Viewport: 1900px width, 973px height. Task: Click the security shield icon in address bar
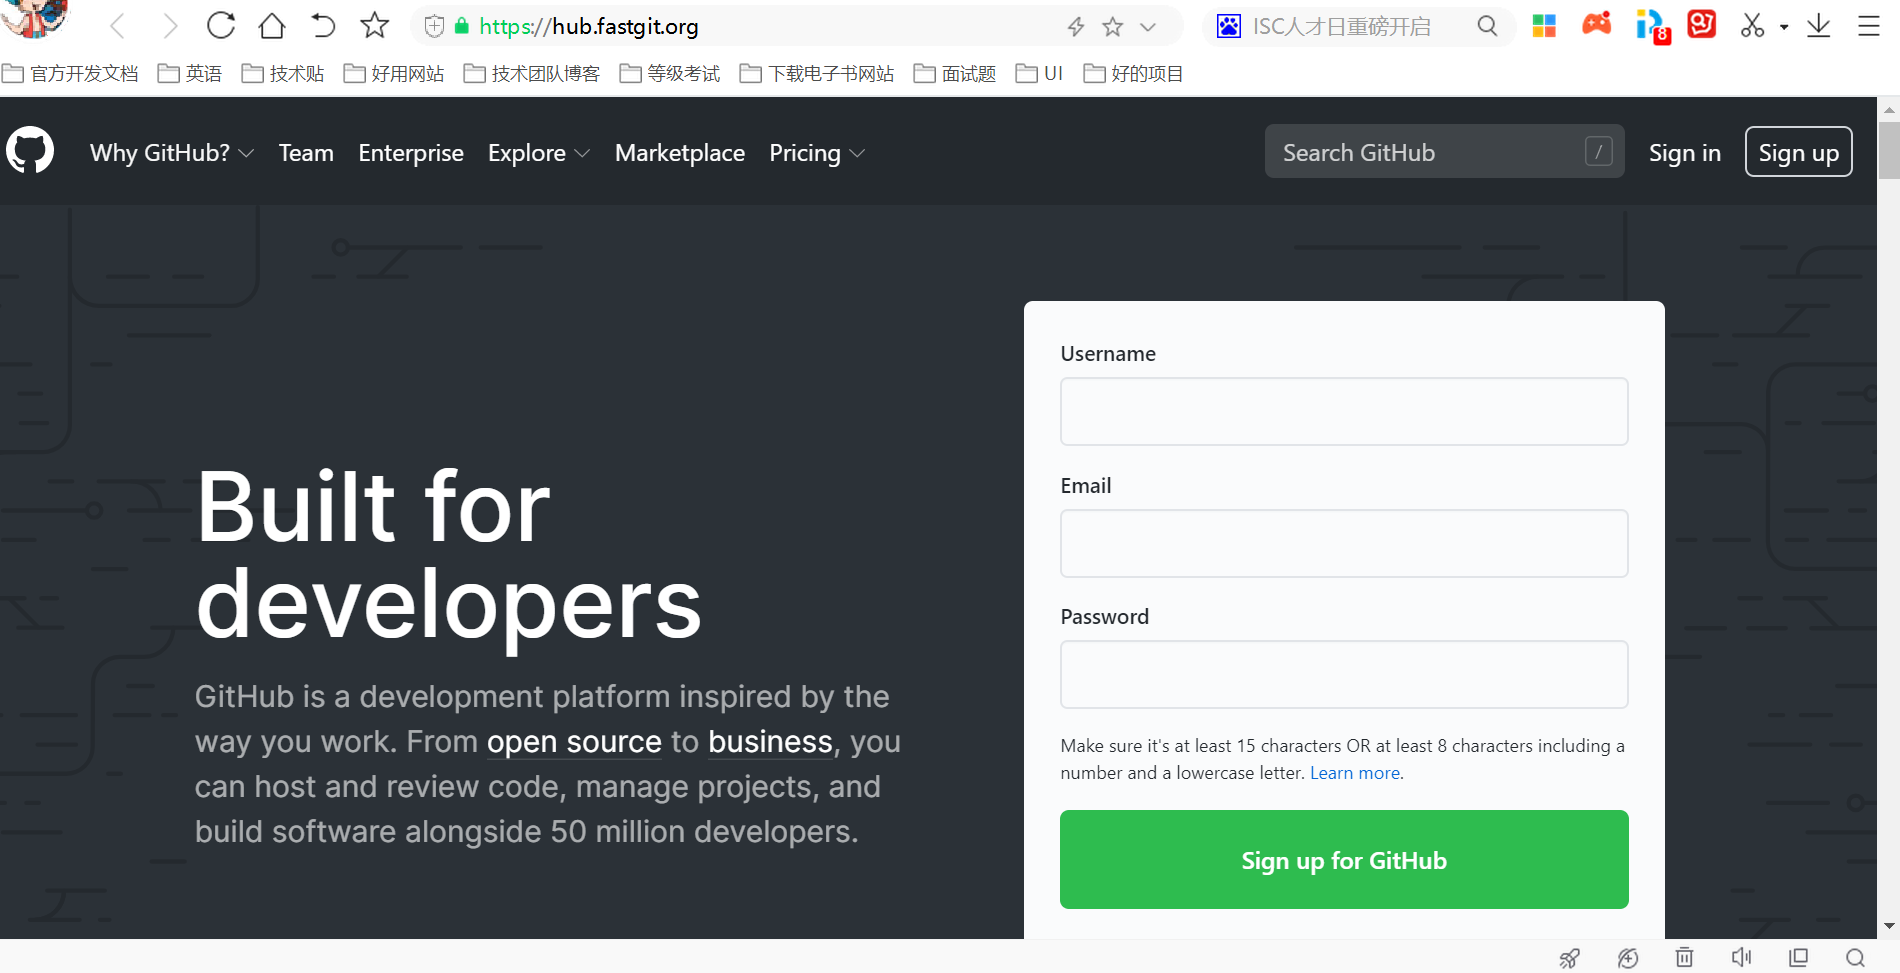click(434, 27)
